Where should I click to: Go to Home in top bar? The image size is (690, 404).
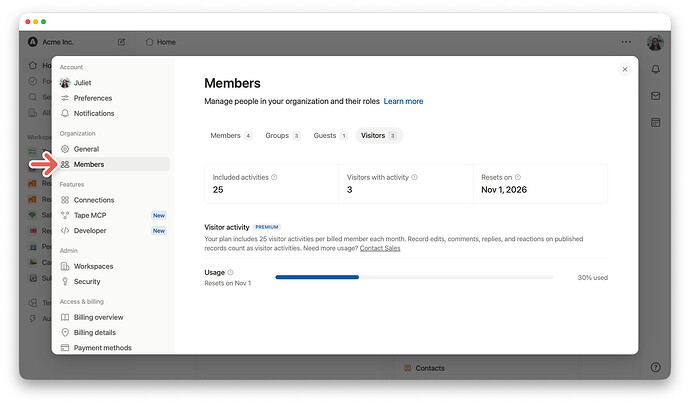pos(161,42)
